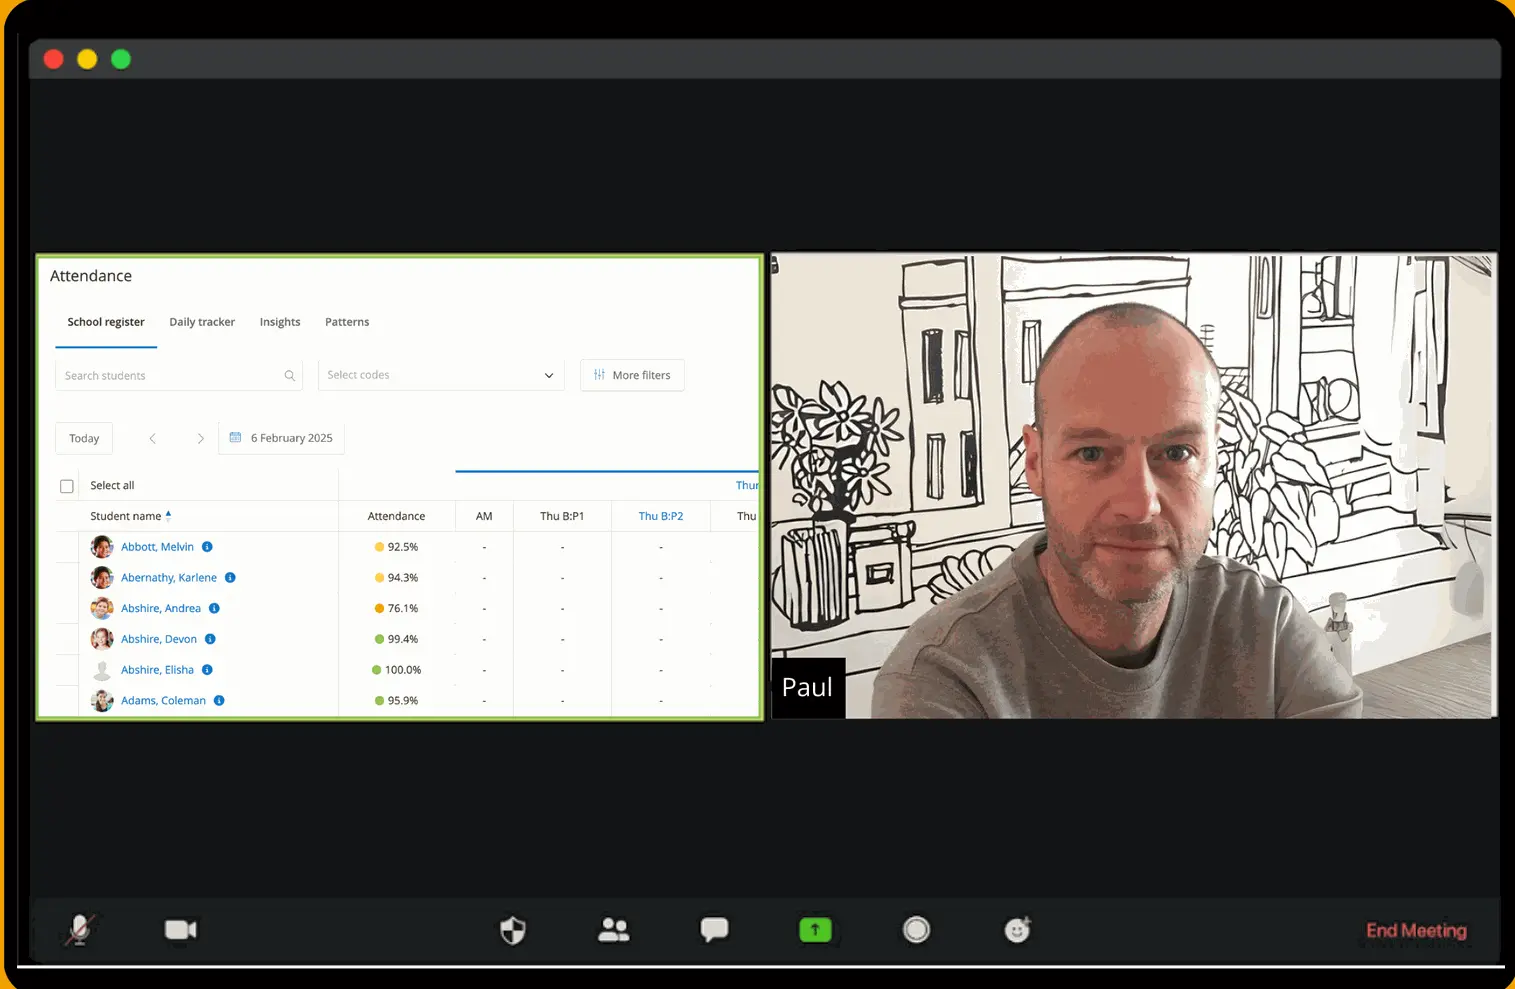The height and width of the screenshot is (989, 1515).
Task: Click the 94.3% attendance value
Action: pos(403,578)
